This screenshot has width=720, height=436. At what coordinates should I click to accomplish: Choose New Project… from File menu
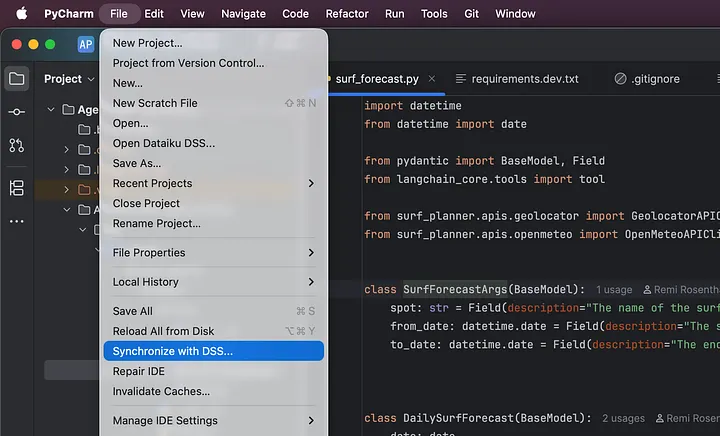coord(214,43)
